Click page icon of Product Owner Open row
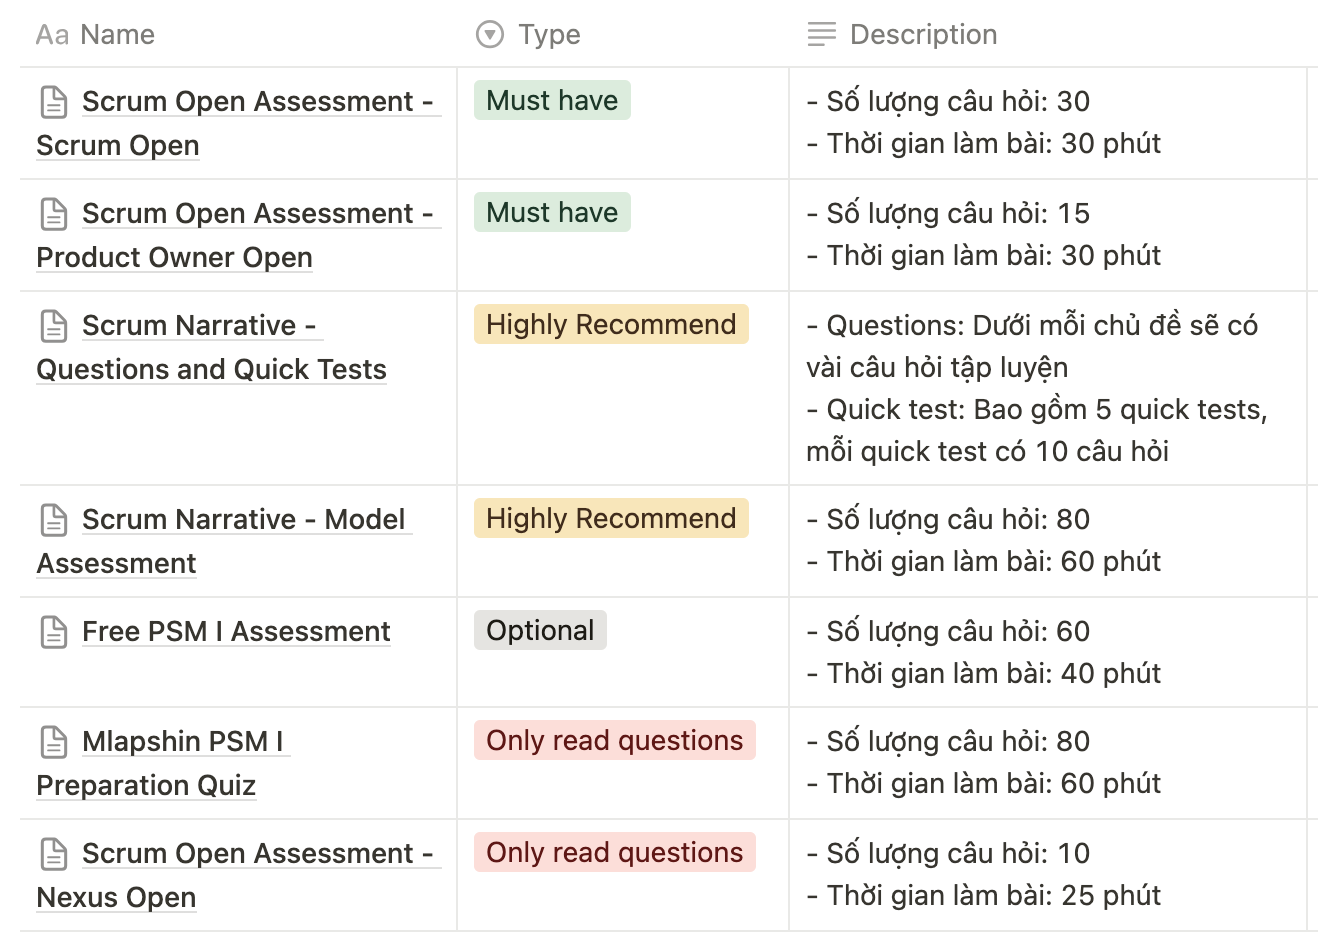Viewport: 1318px width, 944px height. point(54,214)
